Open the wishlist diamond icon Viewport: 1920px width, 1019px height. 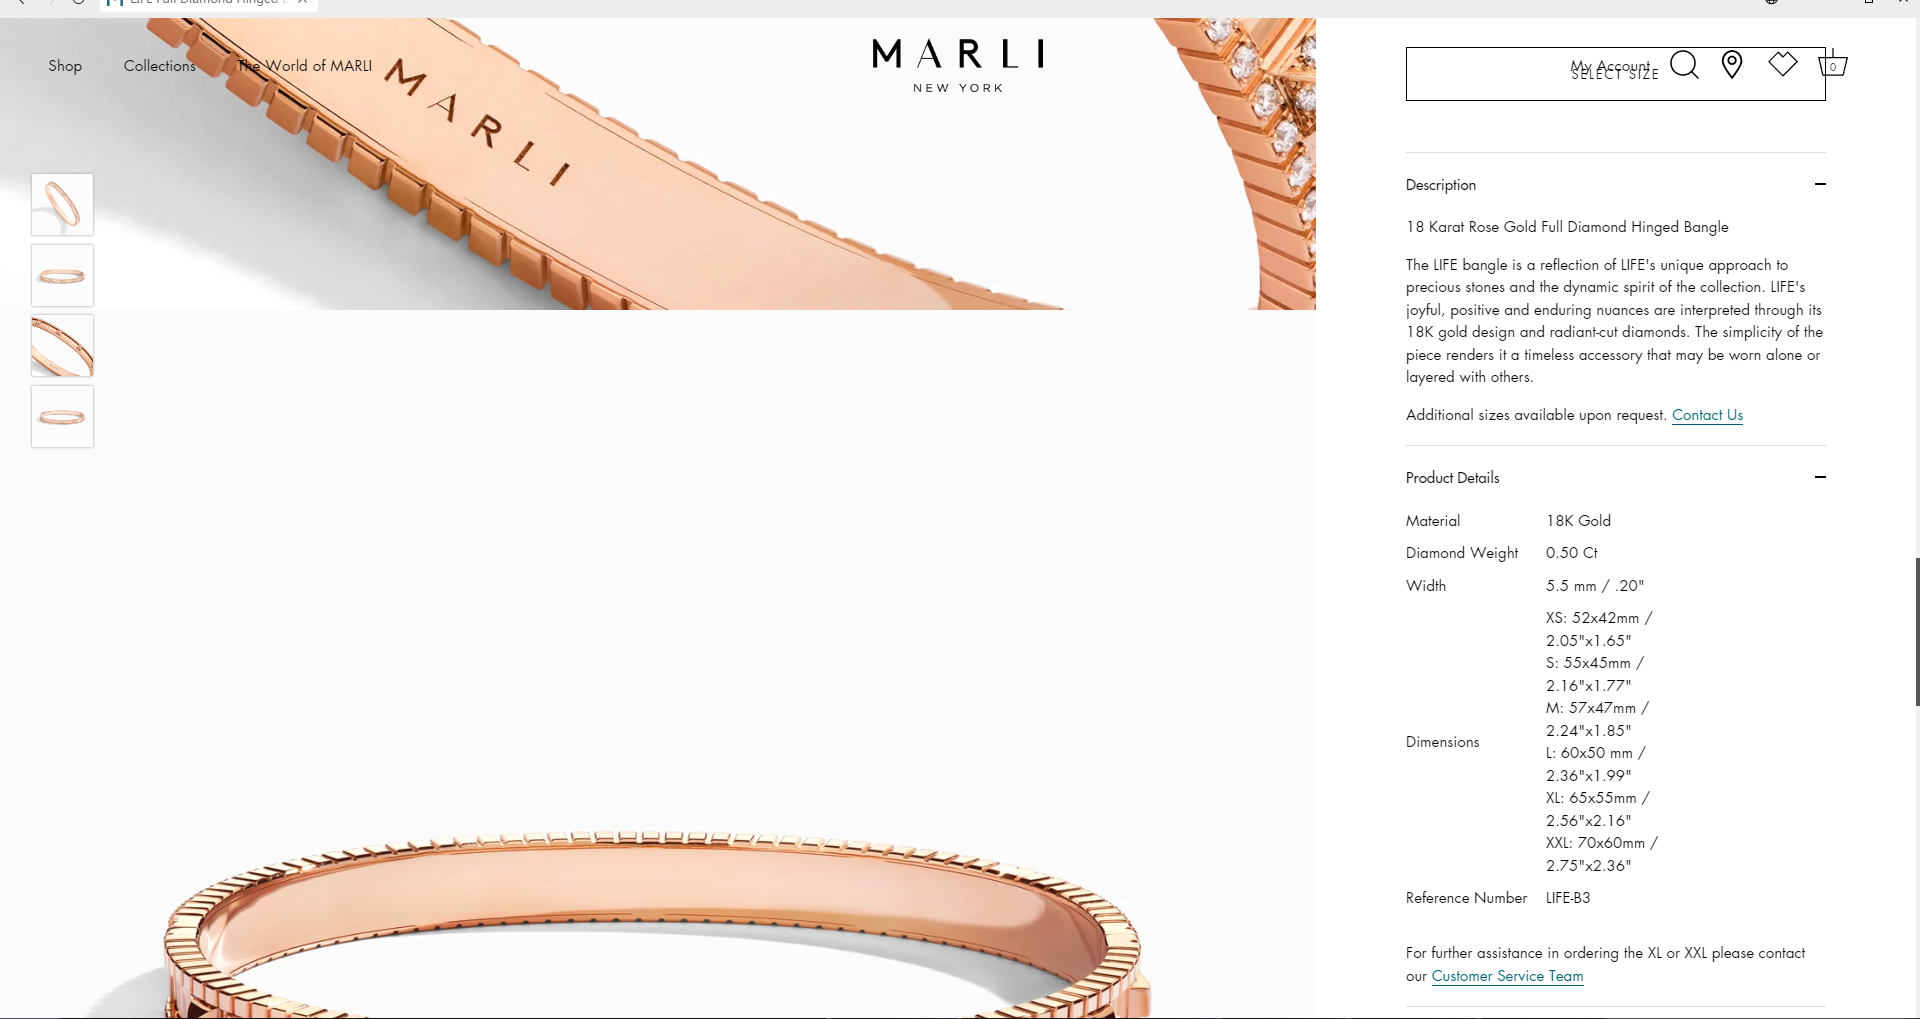pos(1782,64)
